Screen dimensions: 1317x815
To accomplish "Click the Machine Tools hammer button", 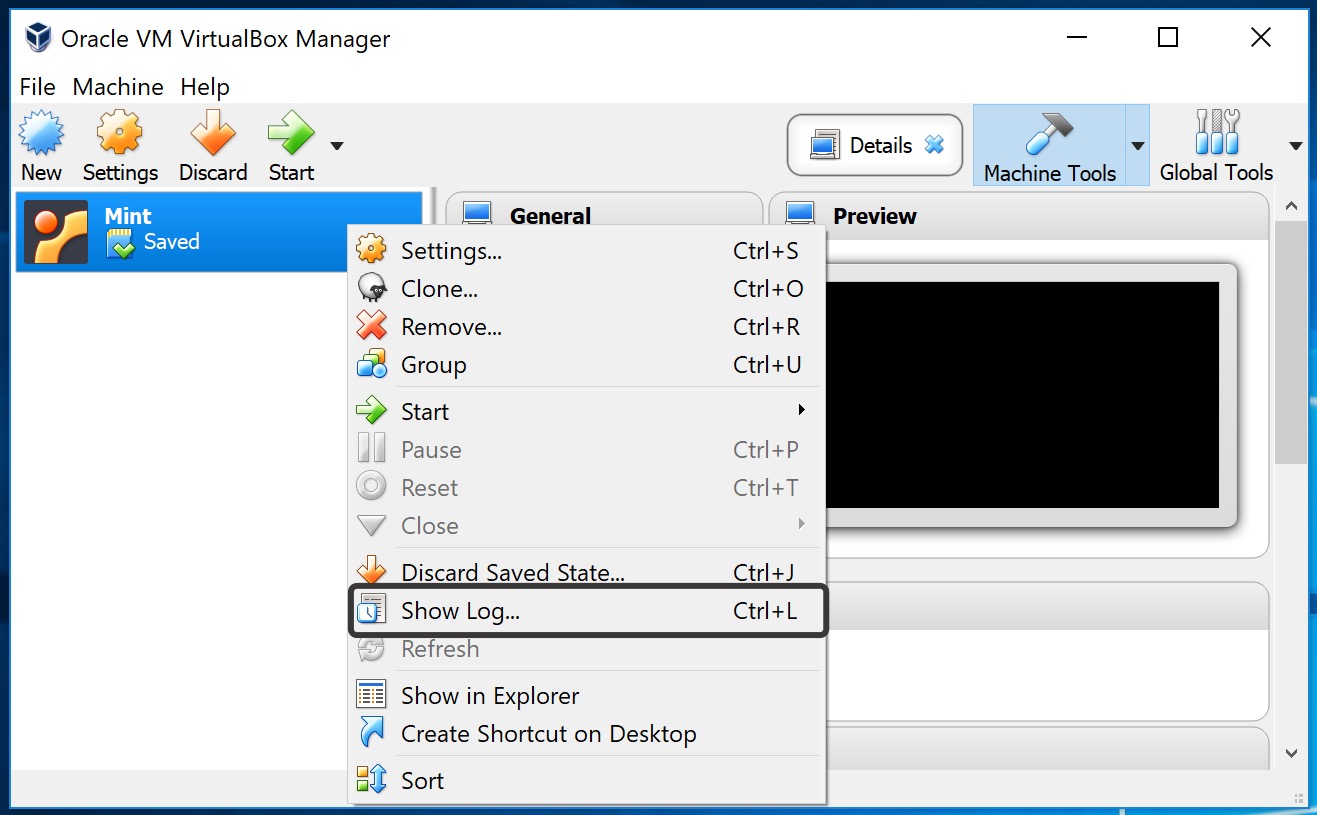I will click(1049, 146).
